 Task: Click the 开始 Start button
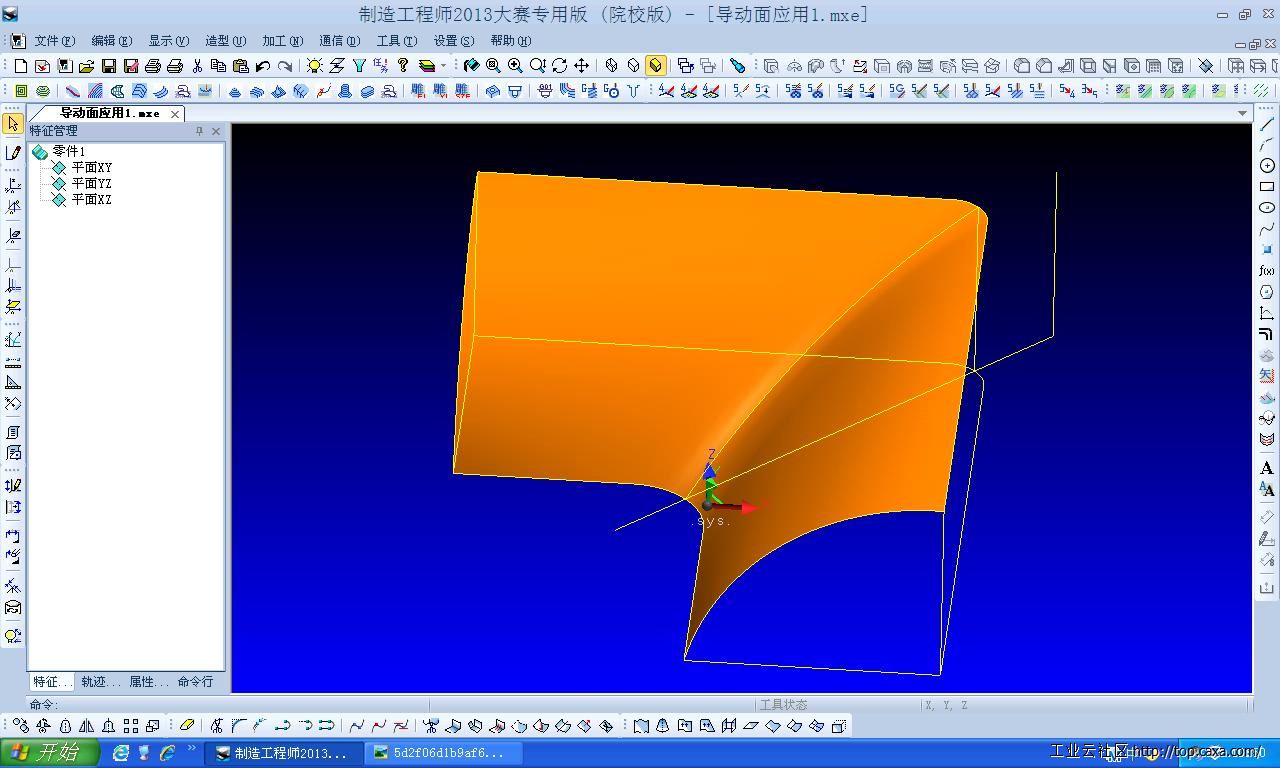50,752
